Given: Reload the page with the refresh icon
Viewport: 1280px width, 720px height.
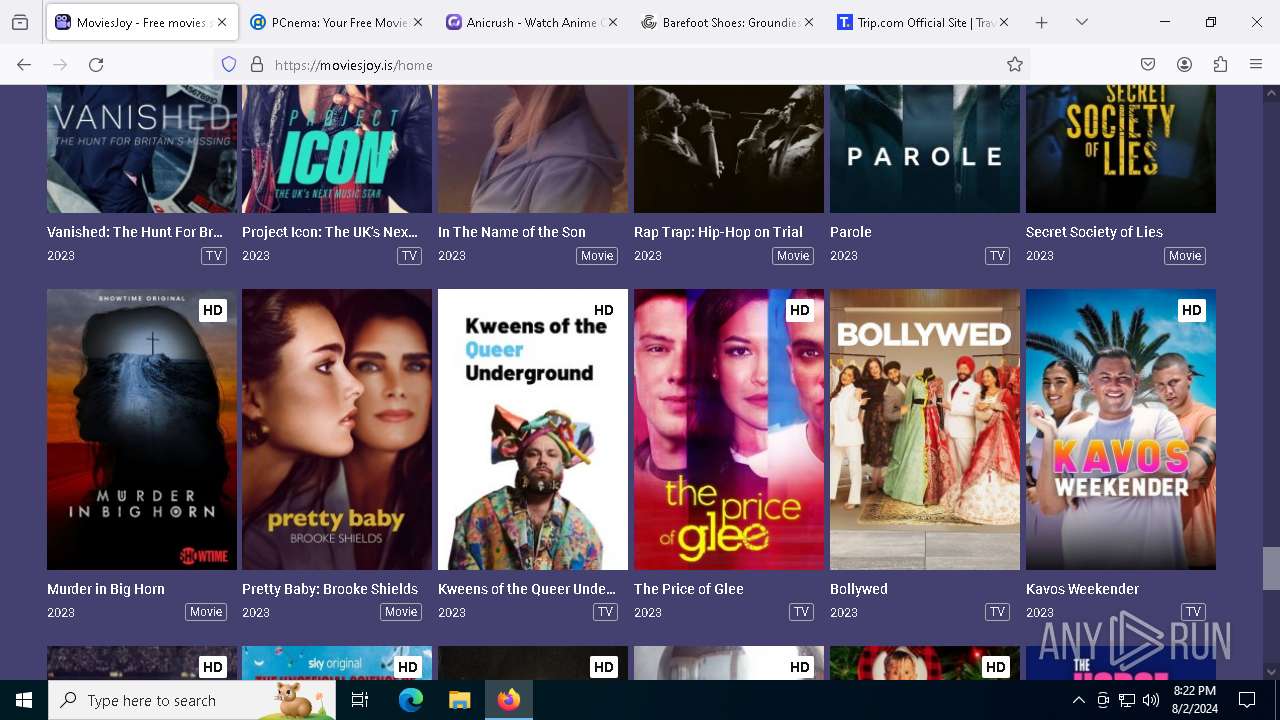Looking at the screenshot, I should pos(96,64).
